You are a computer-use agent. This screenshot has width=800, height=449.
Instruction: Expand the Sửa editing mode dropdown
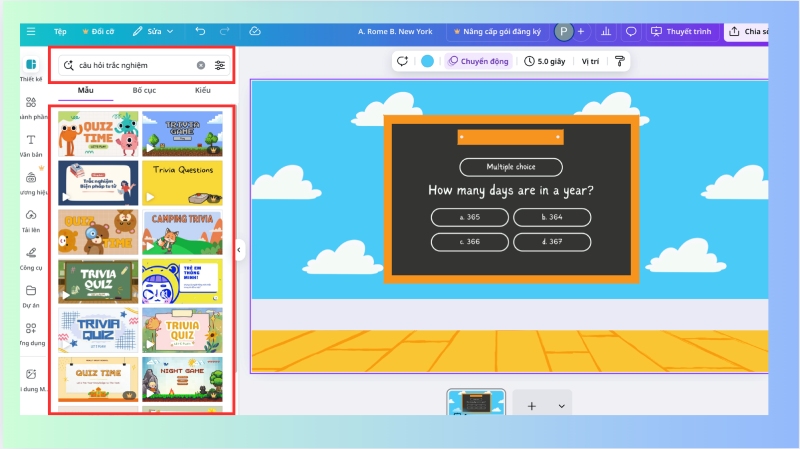[153, 31]
